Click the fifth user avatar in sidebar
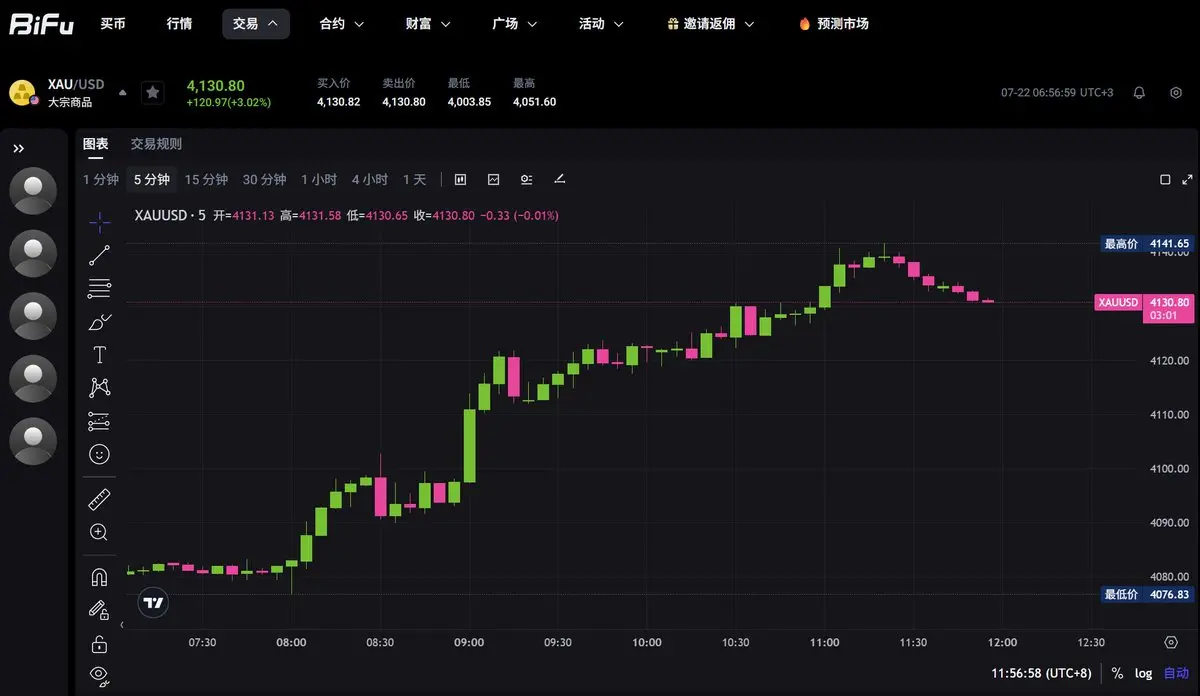The width and height of the screenshot is (1200, 696). [33, 440]
